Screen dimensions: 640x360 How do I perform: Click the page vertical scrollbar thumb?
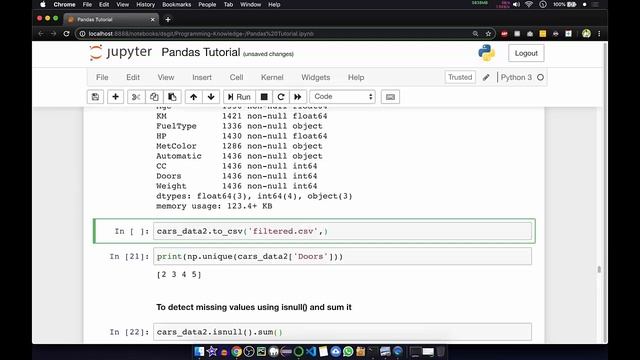coord(599,269)
